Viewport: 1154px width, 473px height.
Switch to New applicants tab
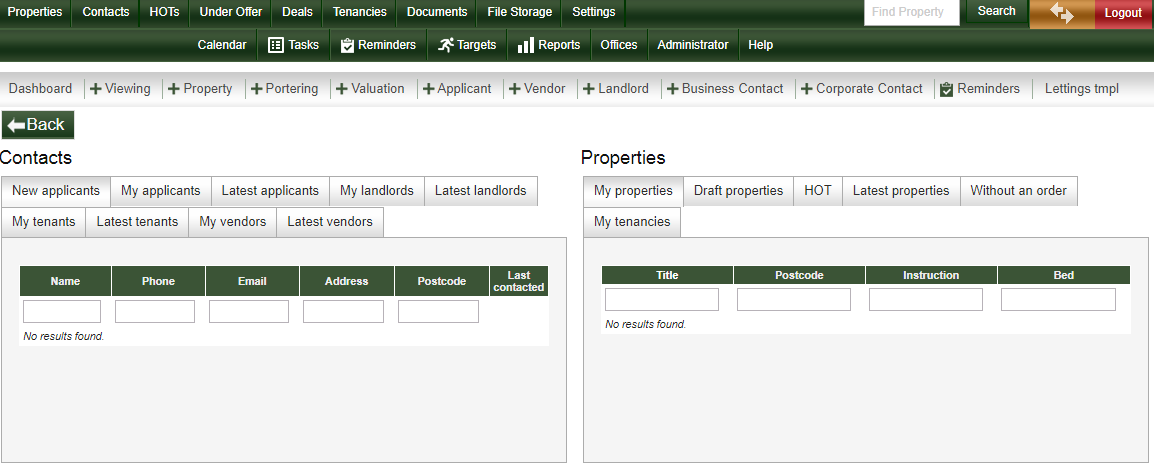coord(56,191)
